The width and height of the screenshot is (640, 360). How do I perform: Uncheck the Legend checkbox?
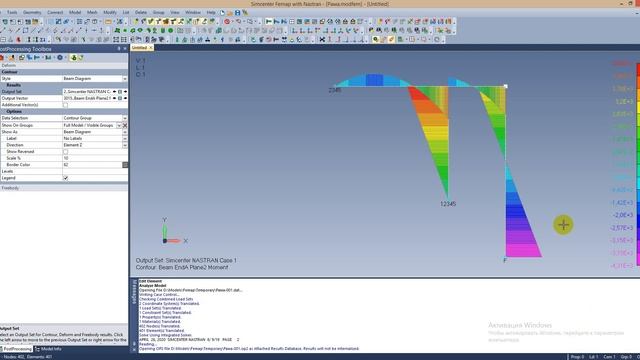65,178
